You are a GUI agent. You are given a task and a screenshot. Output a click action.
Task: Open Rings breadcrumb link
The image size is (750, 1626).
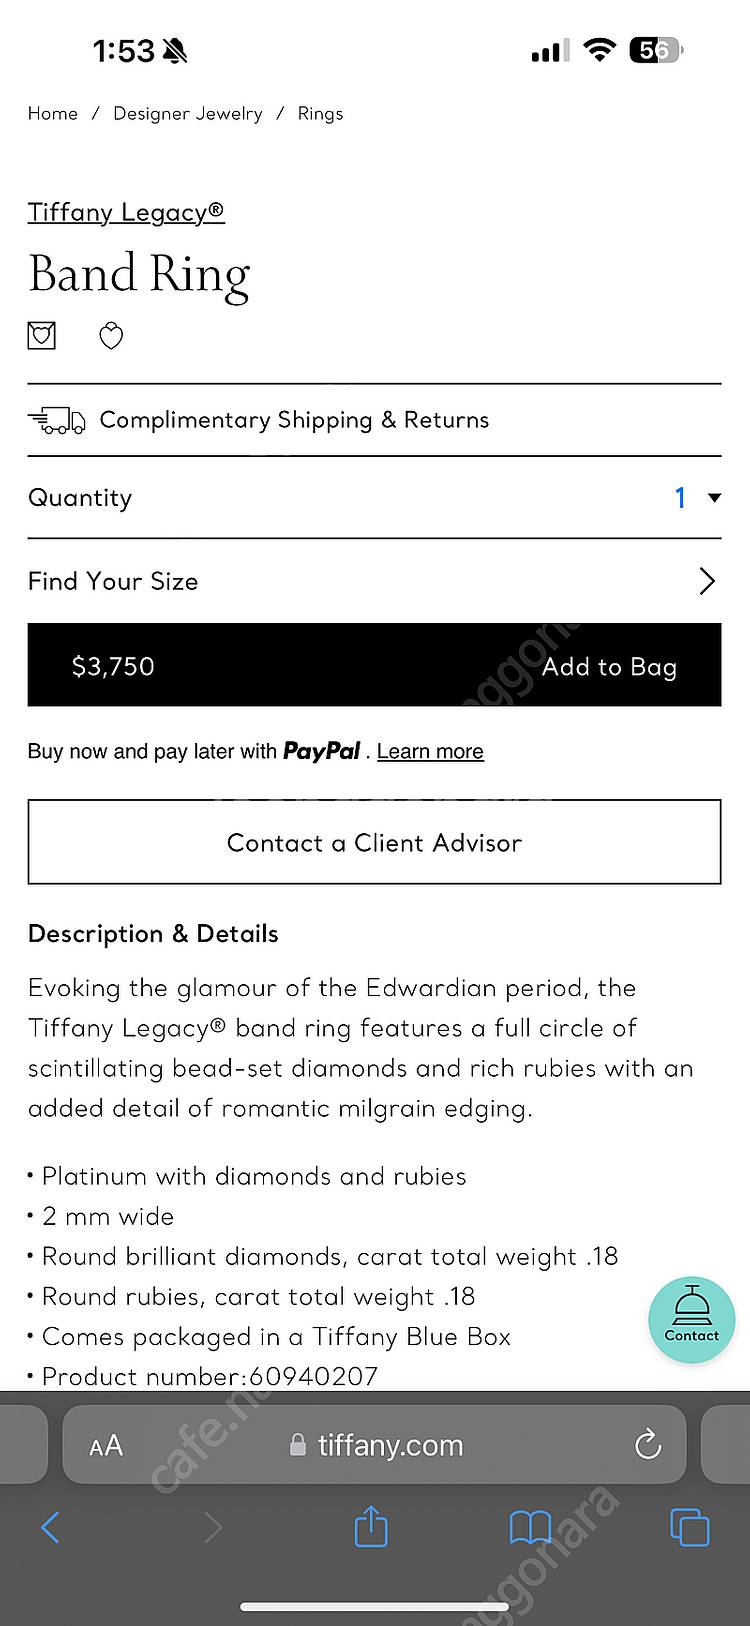click(x=320, y=114)
